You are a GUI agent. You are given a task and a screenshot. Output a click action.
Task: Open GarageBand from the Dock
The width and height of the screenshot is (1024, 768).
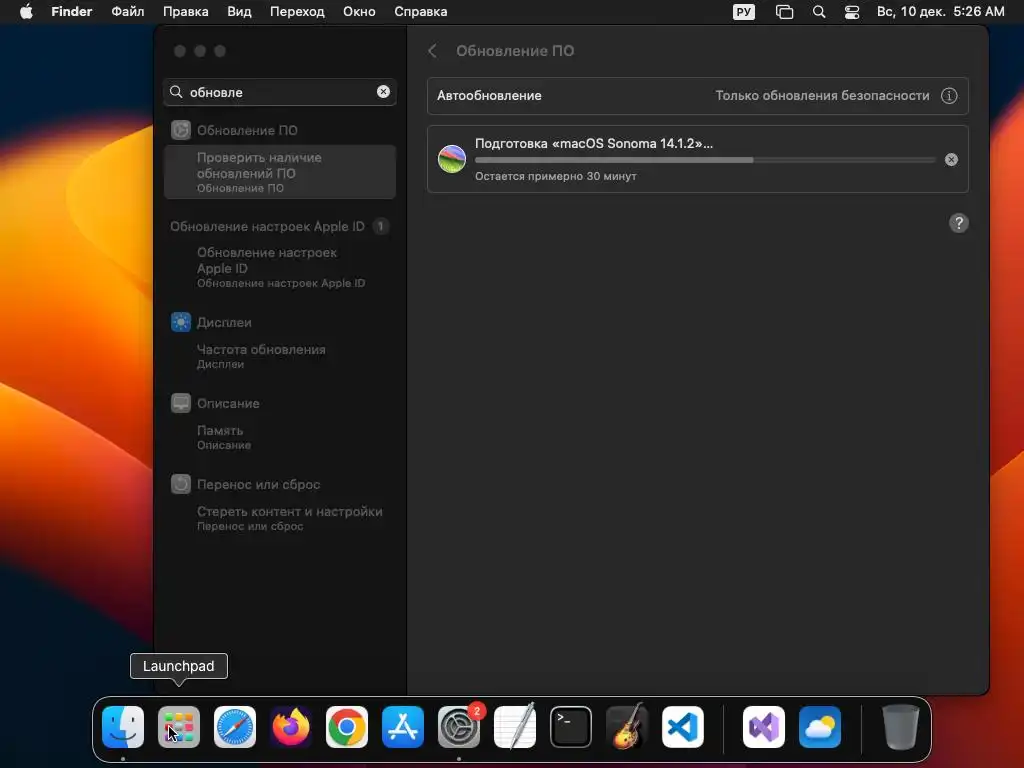[x=627, y=727]
